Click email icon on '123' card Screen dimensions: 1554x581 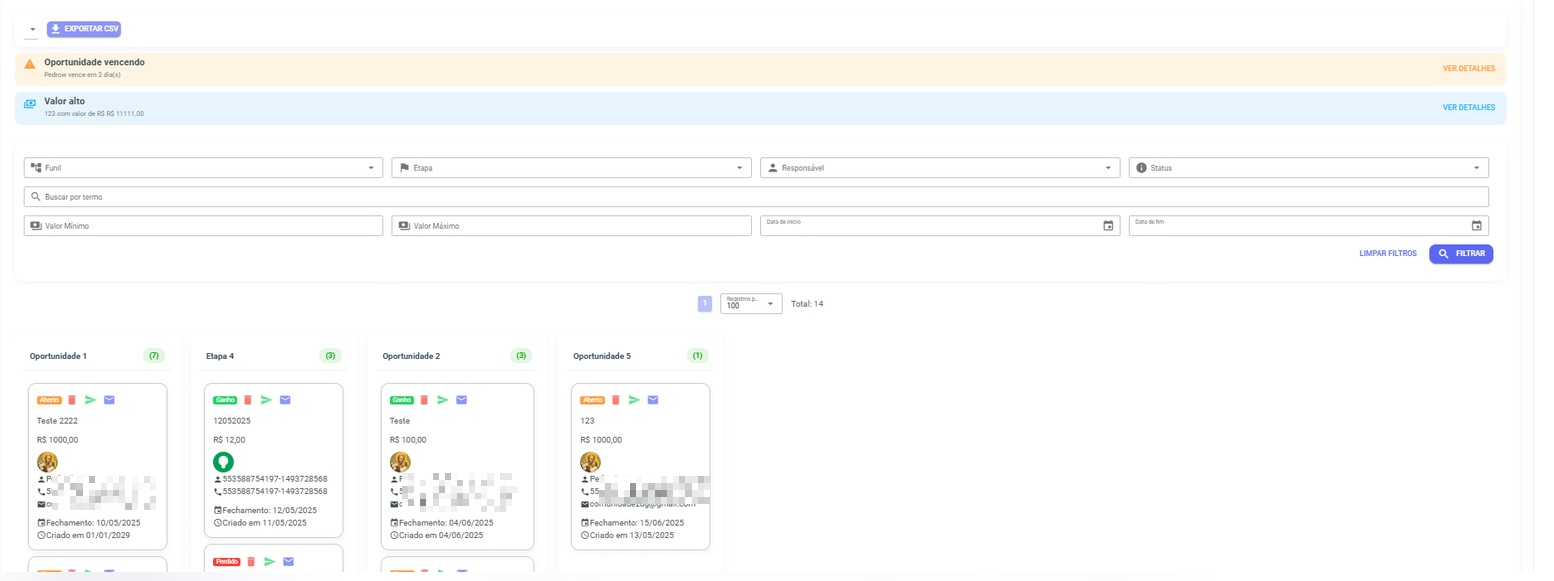[x=653, y=400]
